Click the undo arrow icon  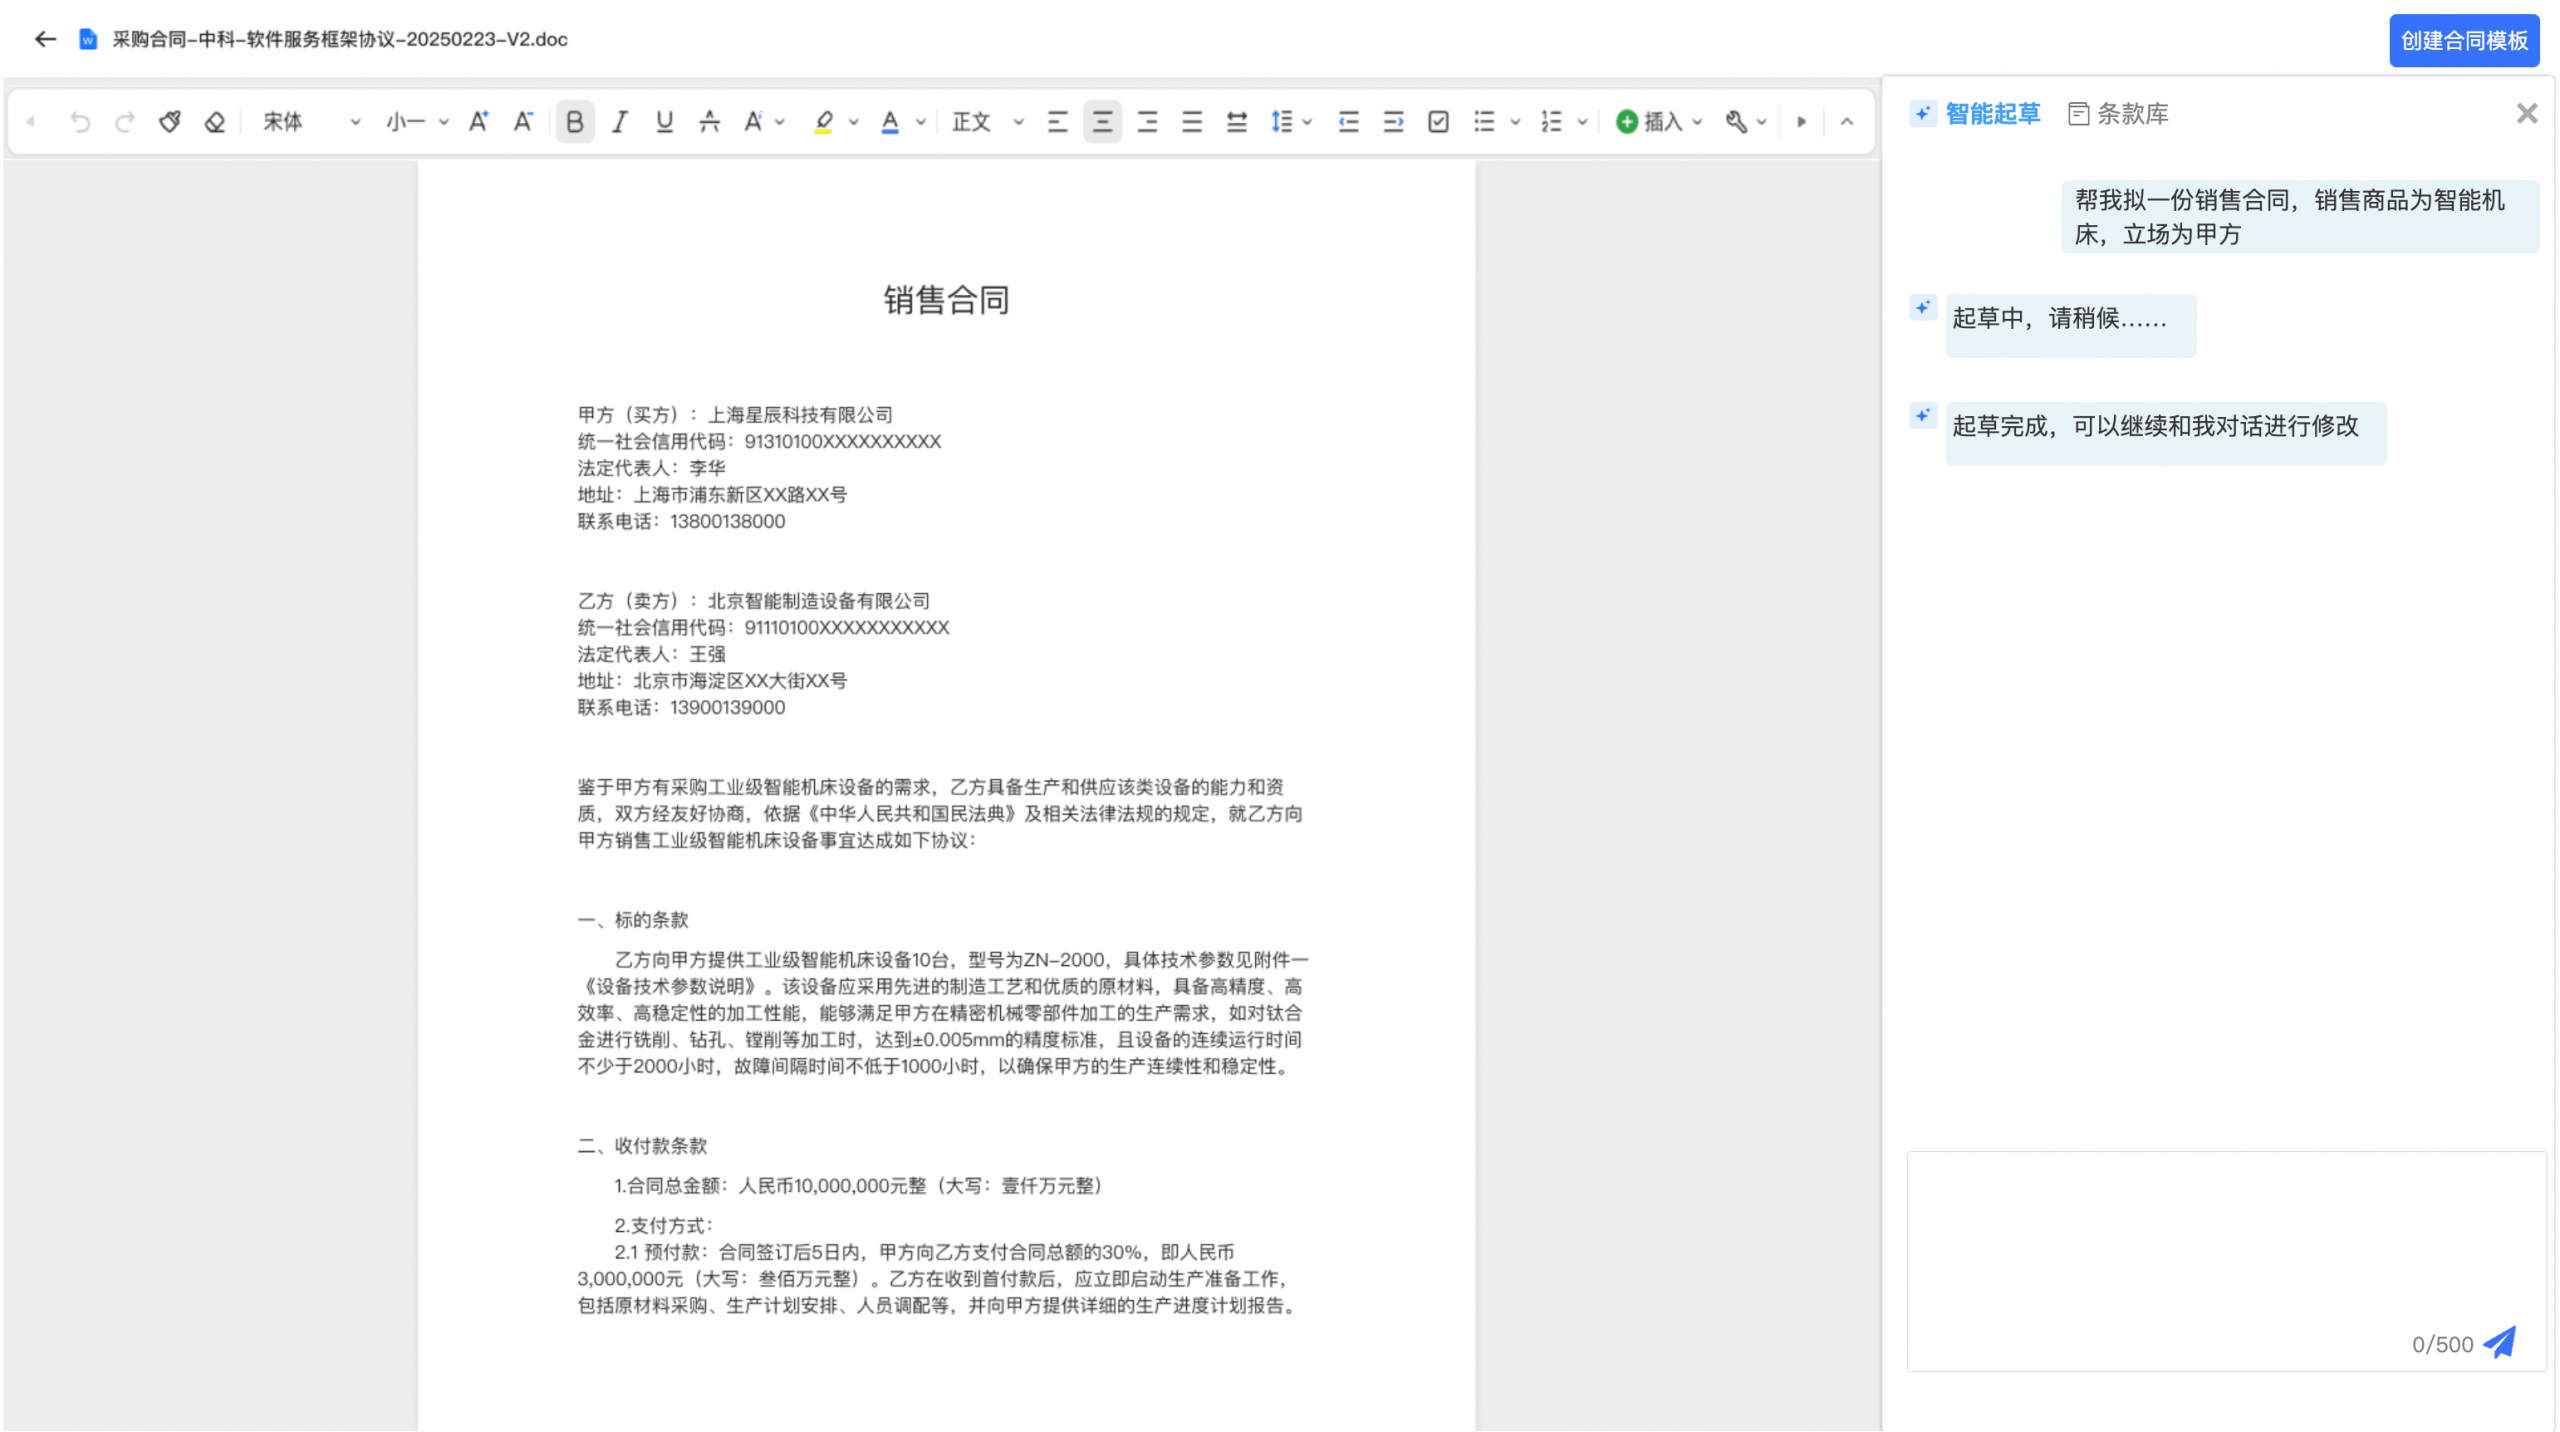click(x=80, y=122)
